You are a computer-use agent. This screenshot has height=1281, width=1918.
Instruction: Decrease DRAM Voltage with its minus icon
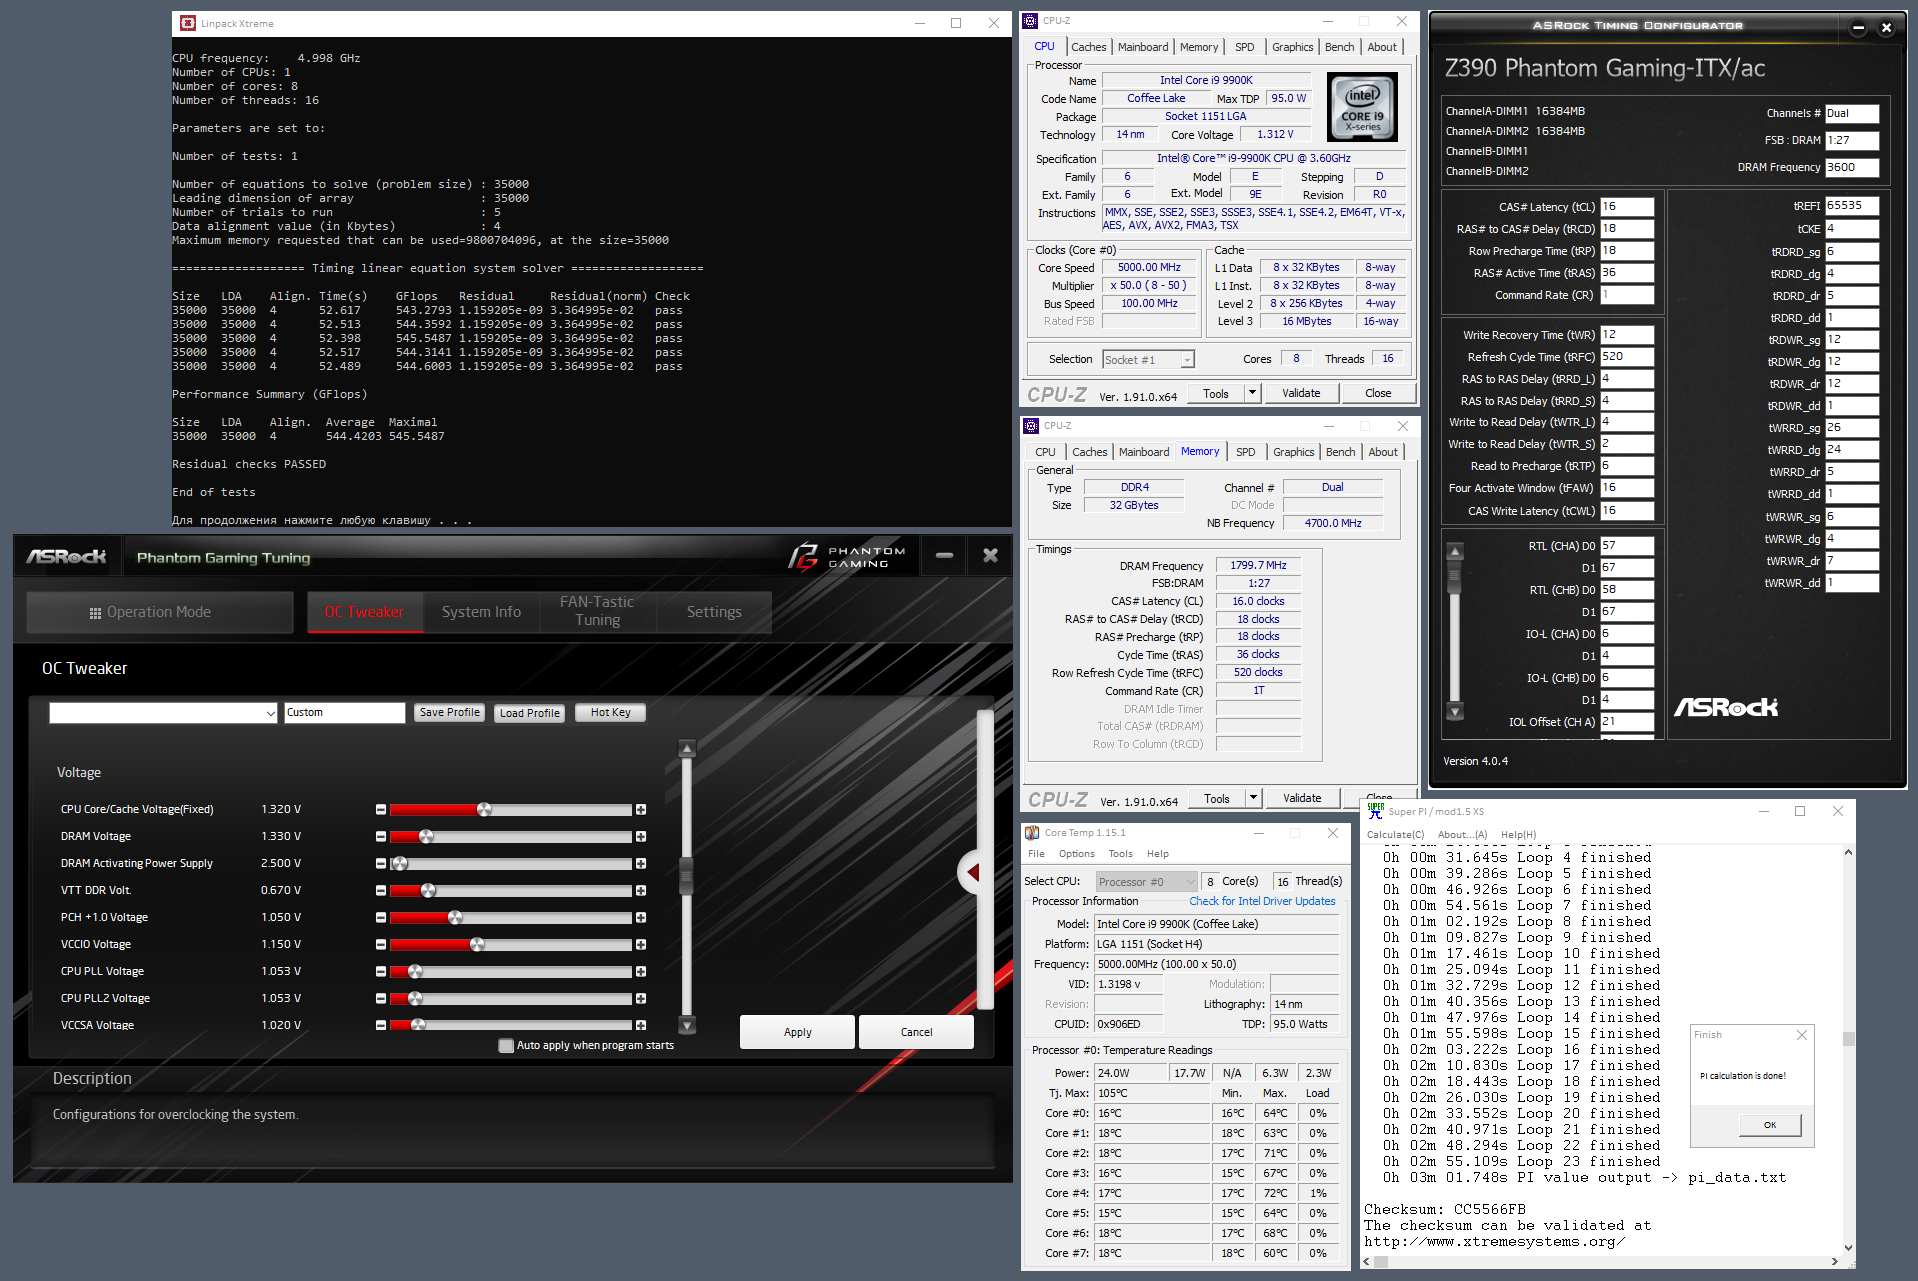[380, 836]
